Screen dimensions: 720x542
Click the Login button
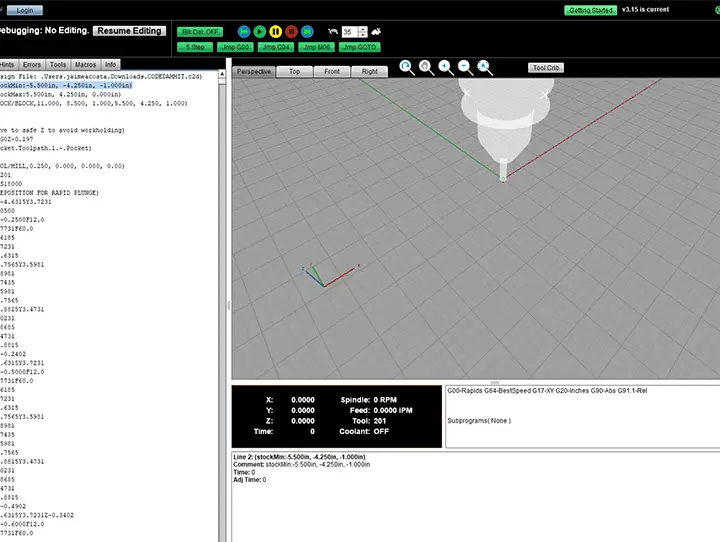point(25,10)
